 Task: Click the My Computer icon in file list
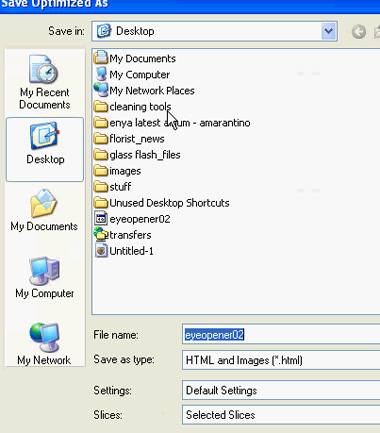click(x=101, y=74)
